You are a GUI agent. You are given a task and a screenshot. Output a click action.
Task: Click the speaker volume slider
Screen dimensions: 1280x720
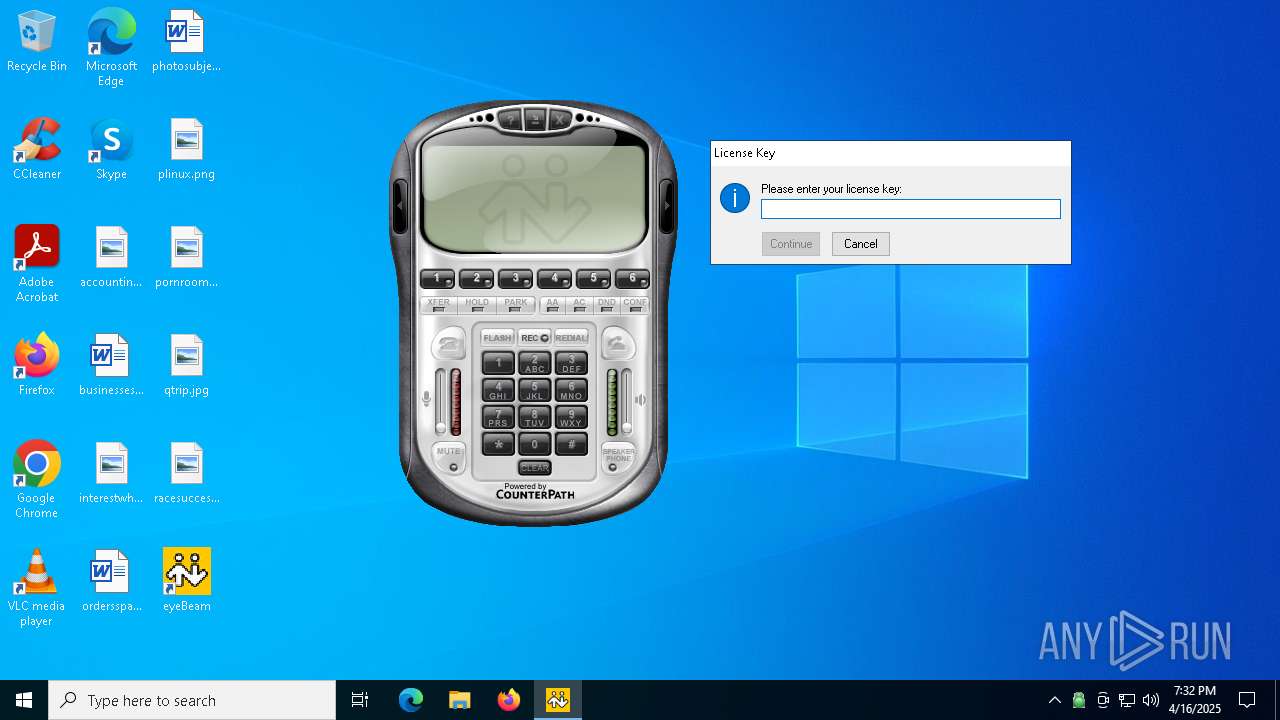(x=627, y=401)
